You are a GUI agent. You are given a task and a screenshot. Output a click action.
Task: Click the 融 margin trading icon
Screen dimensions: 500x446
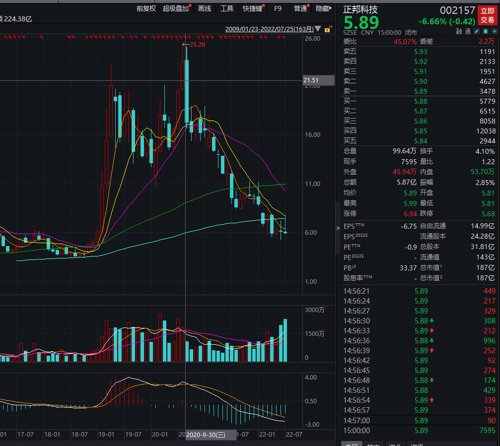click(459, 32)
